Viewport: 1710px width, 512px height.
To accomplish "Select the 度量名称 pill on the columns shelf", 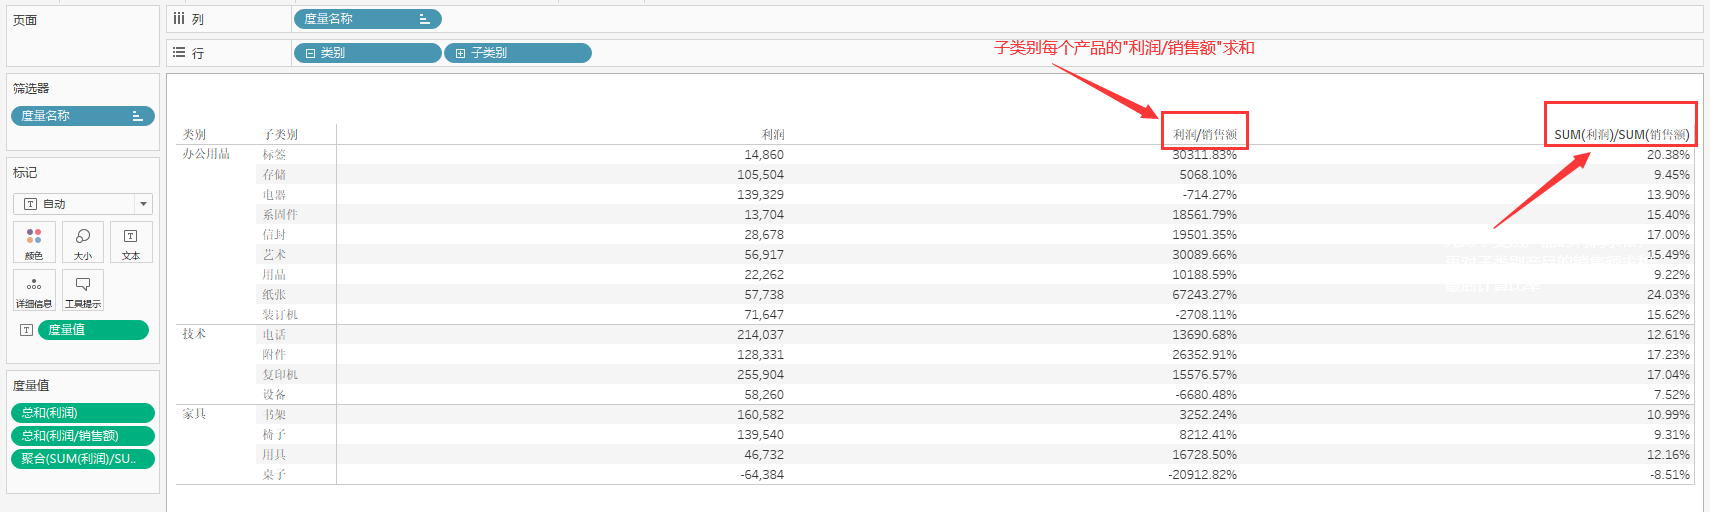I will click(x=368, y=19).
